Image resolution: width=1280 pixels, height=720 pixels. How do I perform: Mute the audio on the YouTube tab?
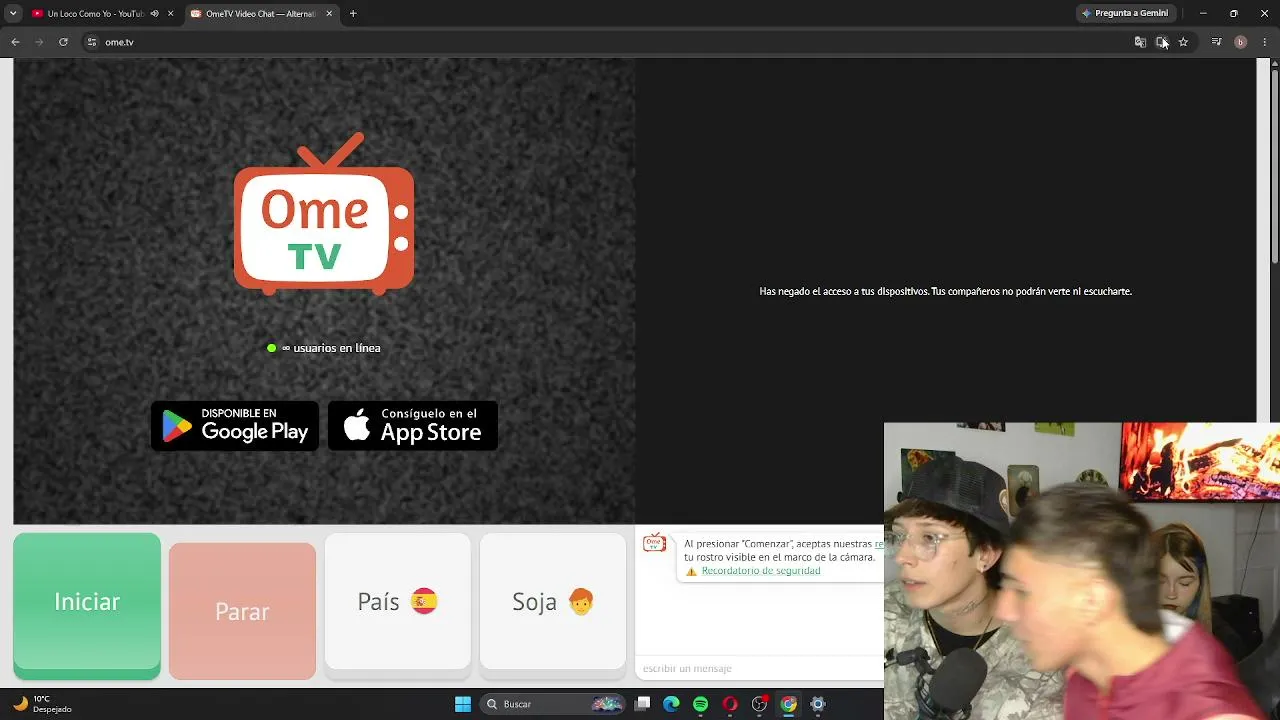(x=155, y=14)
